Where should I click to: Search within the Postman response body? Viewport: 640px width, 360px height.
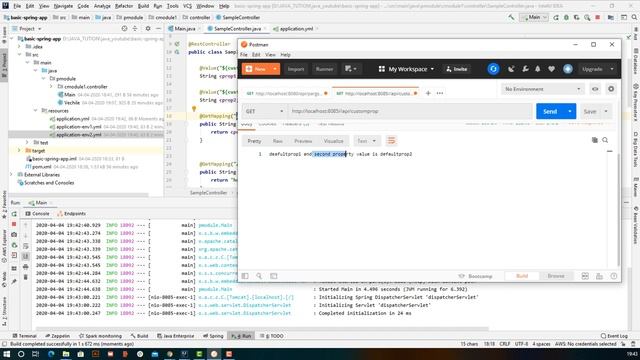click(605, 140)
